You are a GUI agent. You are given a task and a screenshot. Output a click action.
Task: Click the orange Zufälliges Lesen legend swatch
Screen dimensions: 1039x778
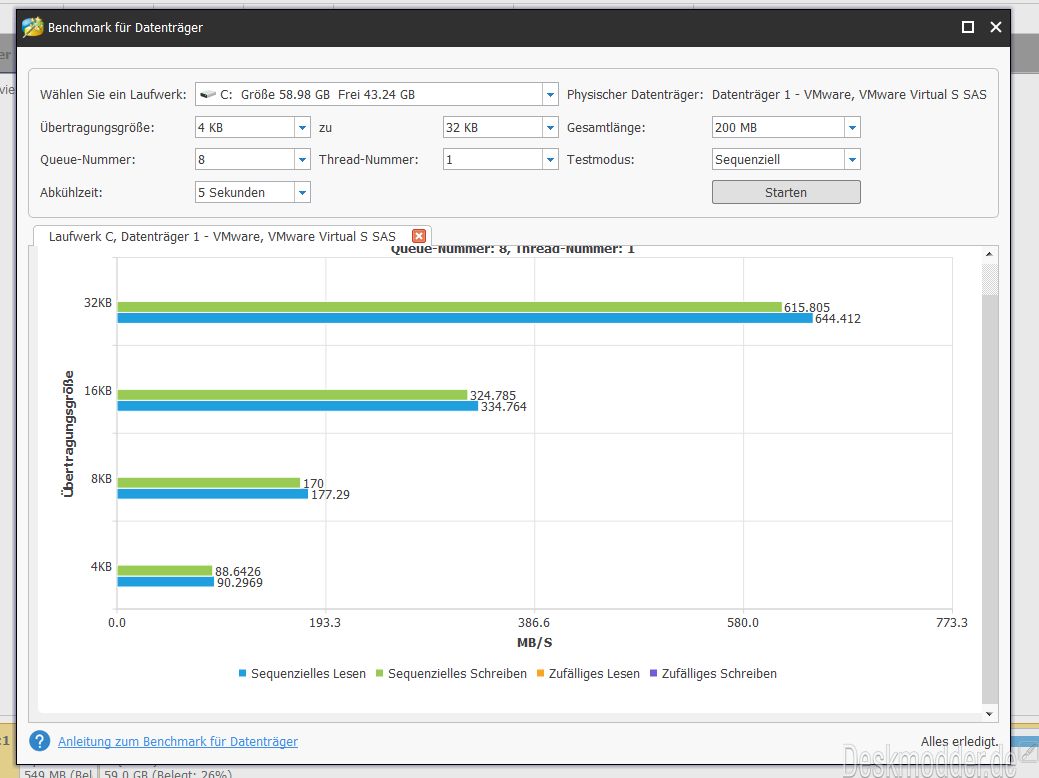540,673
